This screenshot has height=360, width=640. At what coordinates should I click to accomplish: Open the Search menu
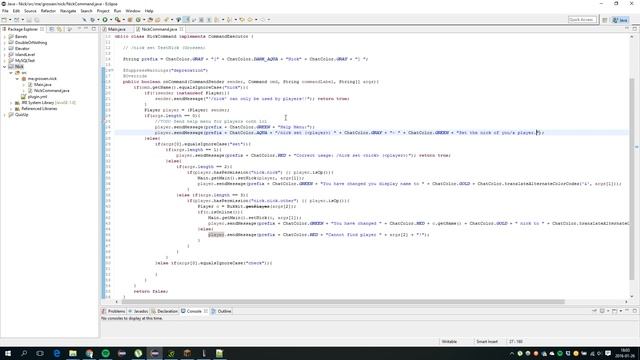[x=86, y=11]
